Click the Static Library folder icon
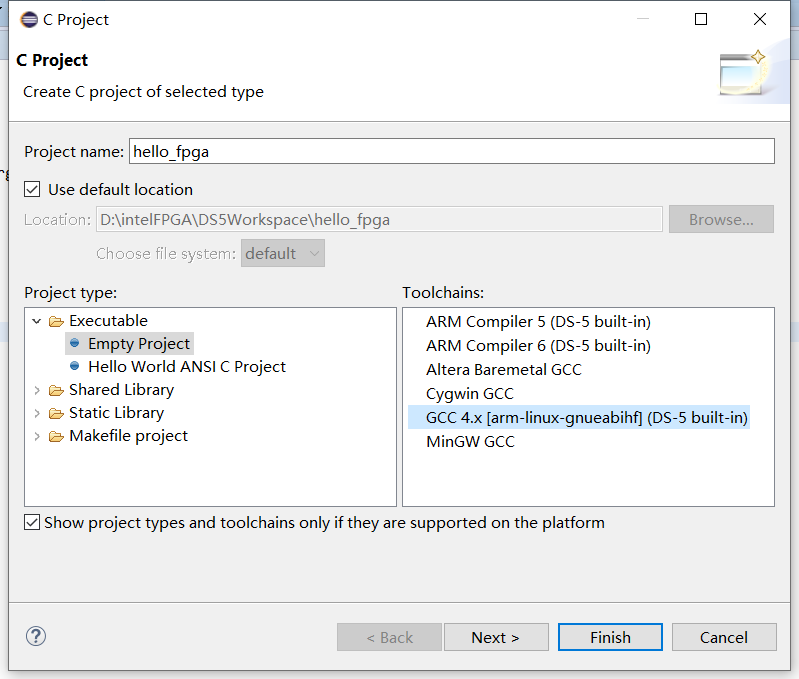The image size is (799, 679). point(56,414)
